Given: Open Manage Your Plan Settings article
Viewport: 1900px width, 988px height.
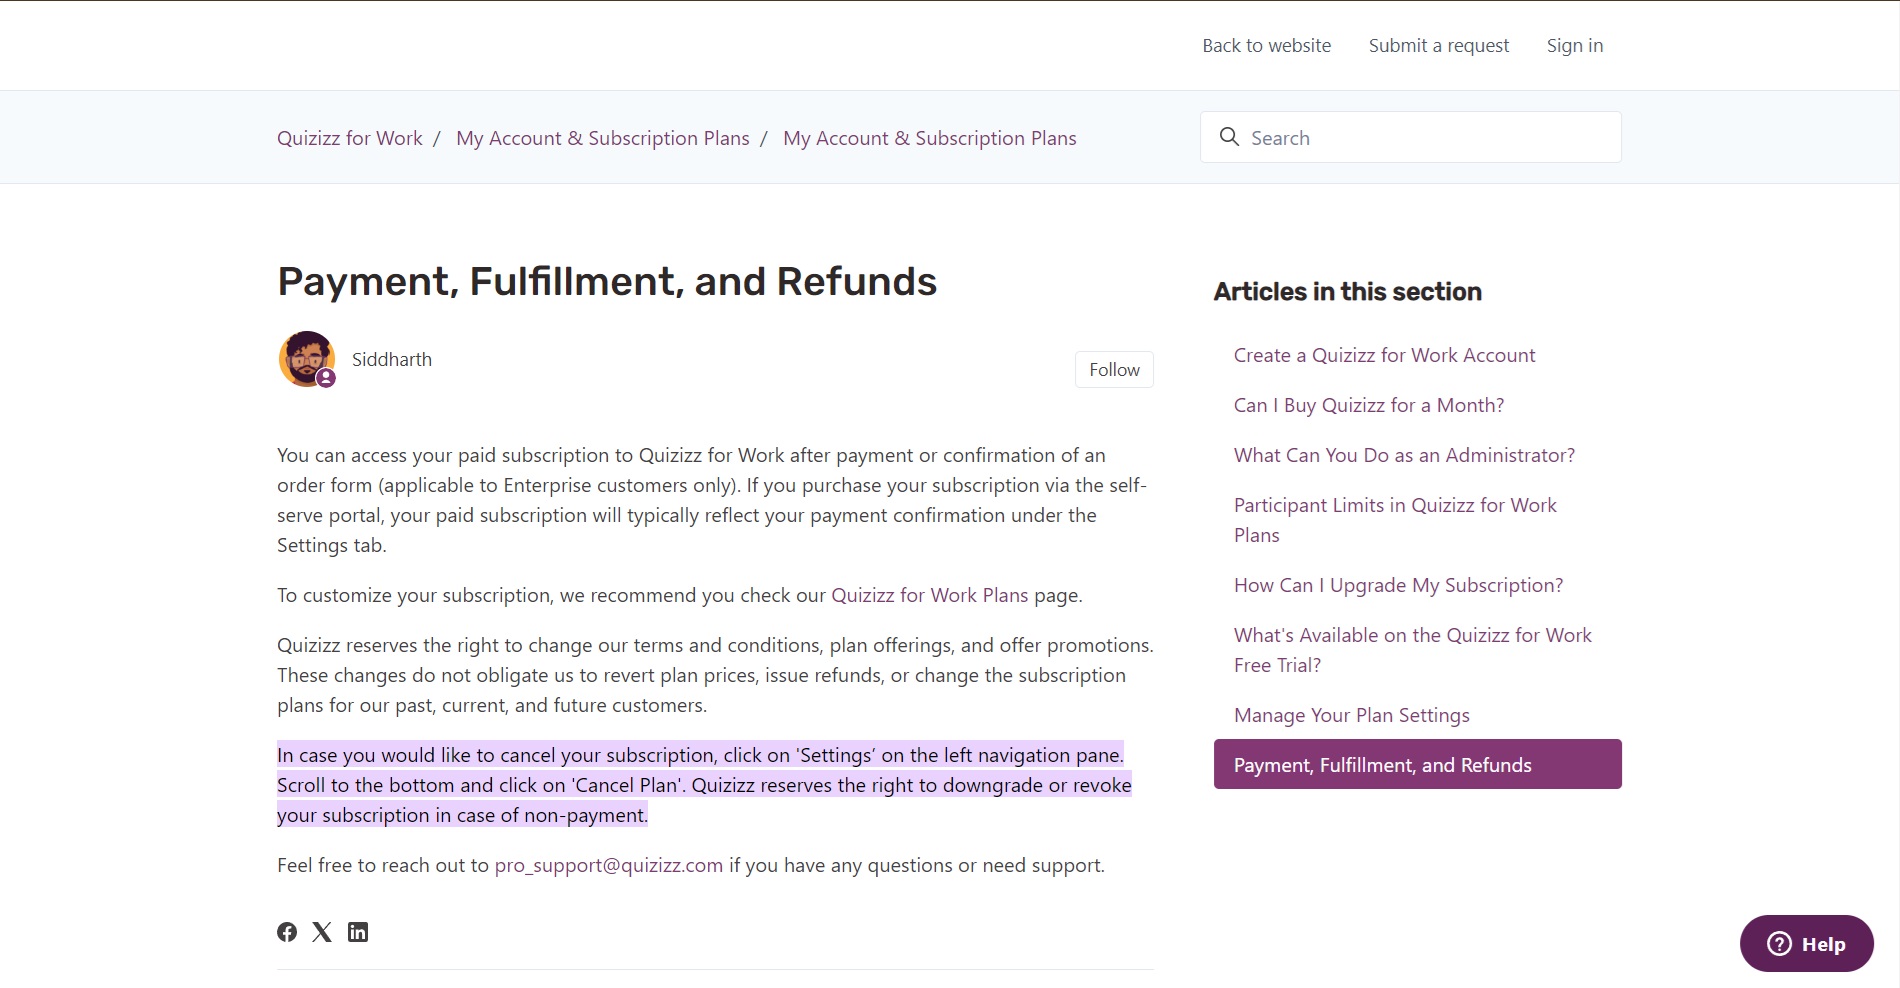Looking at the screenshot, I should point(1351,715).
